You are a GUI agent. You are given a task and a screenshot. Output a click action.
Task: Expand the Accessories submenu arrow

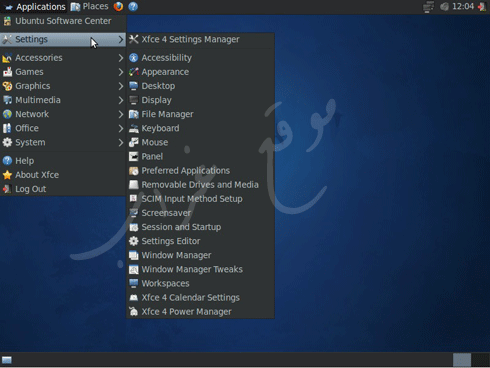pos(121,58)
